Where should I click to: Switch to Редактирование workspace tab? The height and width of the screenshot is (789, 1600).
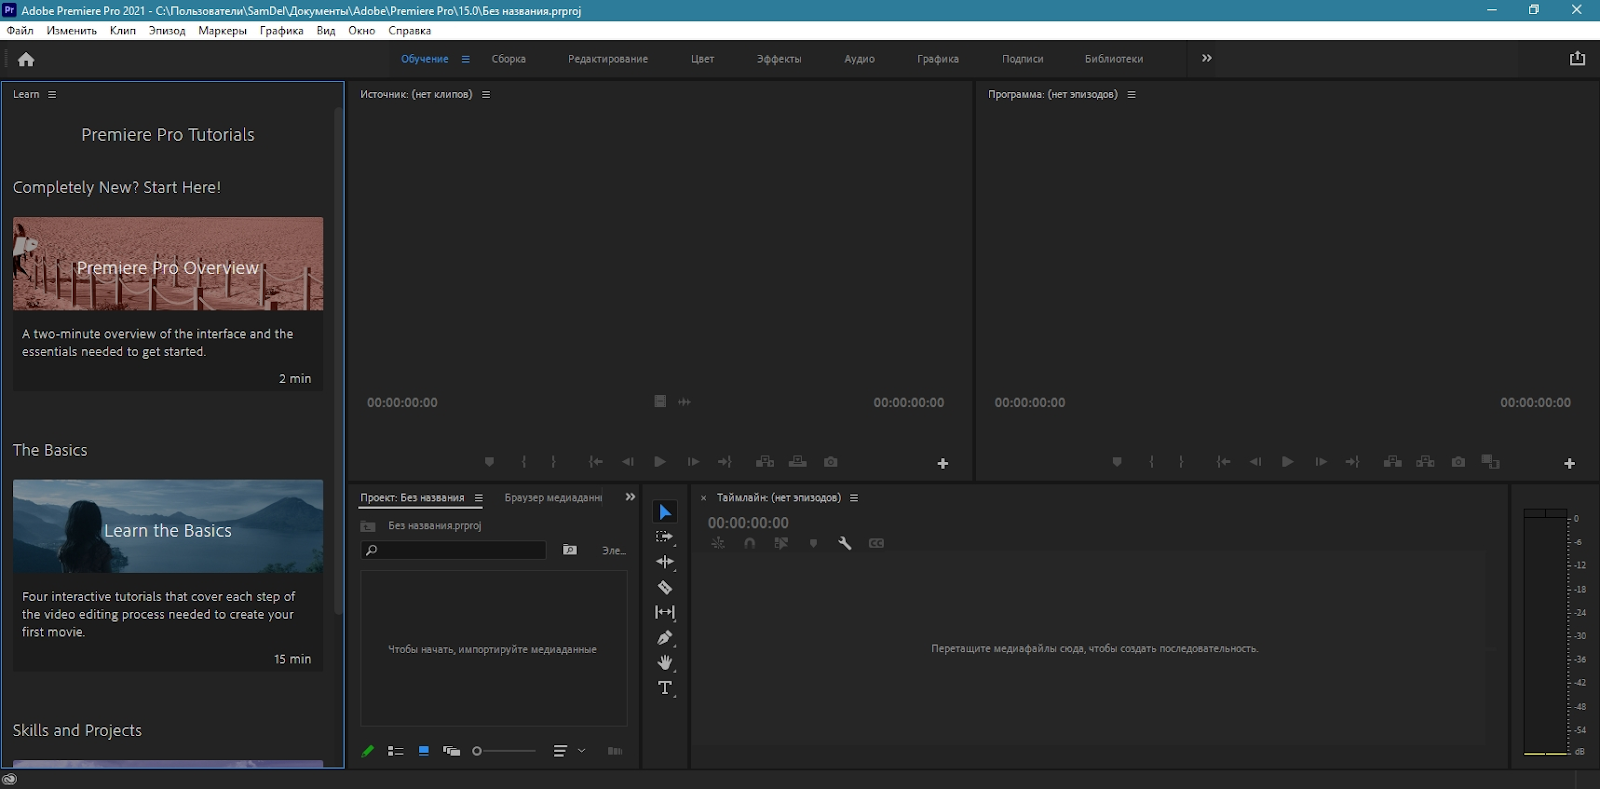[x=608, y=59]
